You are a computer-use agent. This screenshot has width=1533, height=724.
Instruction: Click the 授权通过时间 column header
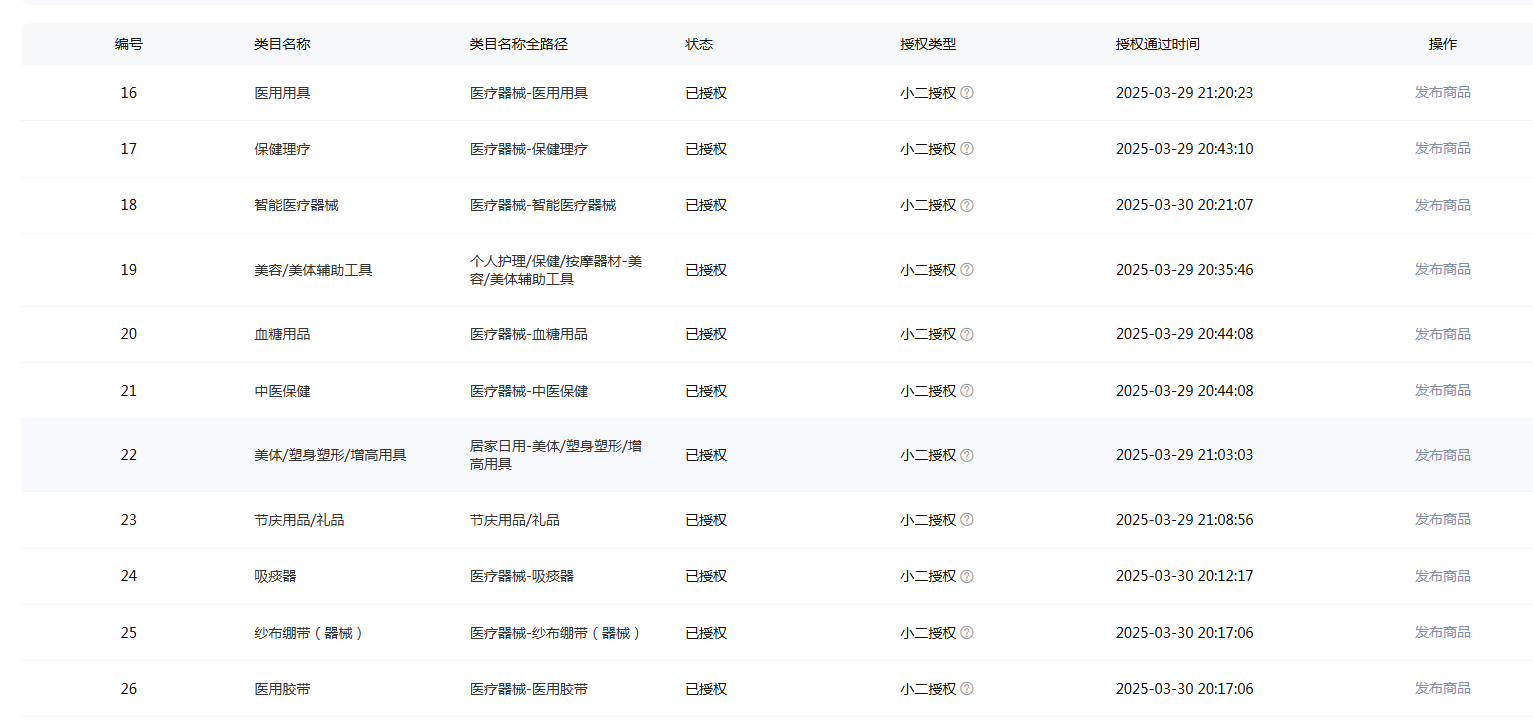[1157, 45]
